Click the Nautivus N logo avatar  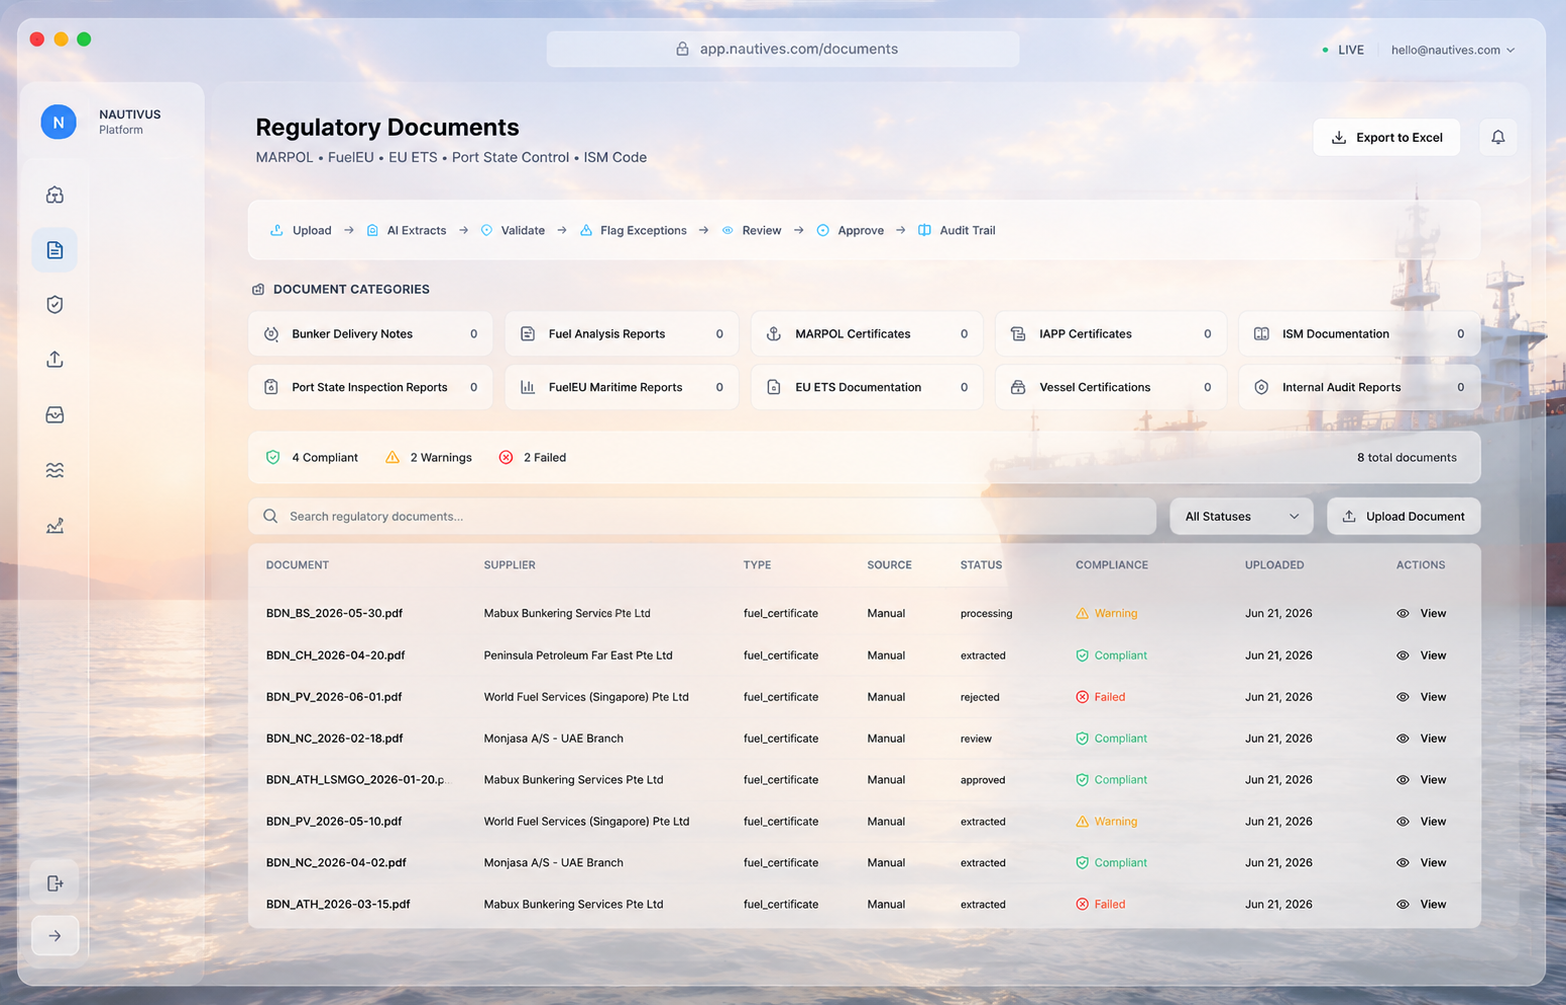tap(58, 122)
